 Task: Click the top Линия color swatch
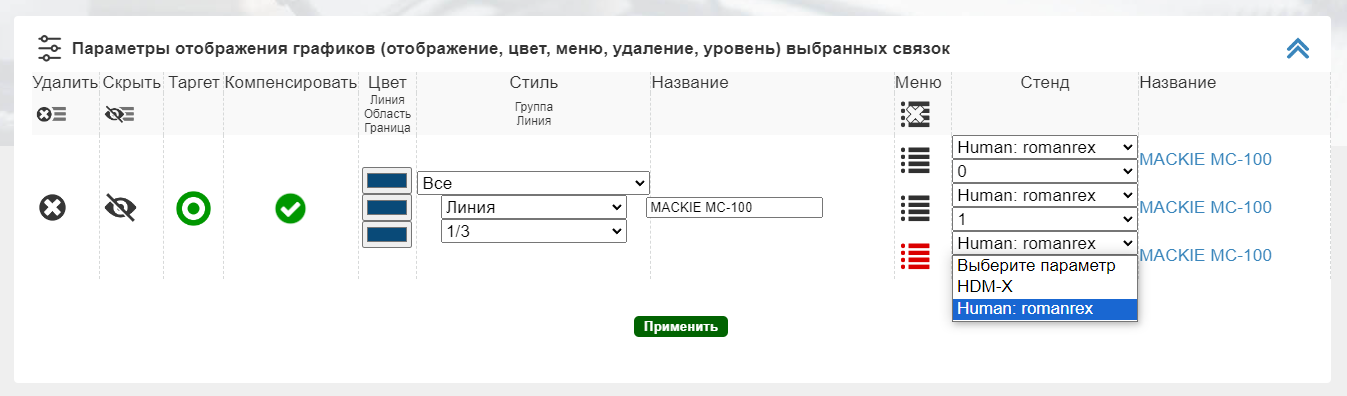tap(386, 181)
